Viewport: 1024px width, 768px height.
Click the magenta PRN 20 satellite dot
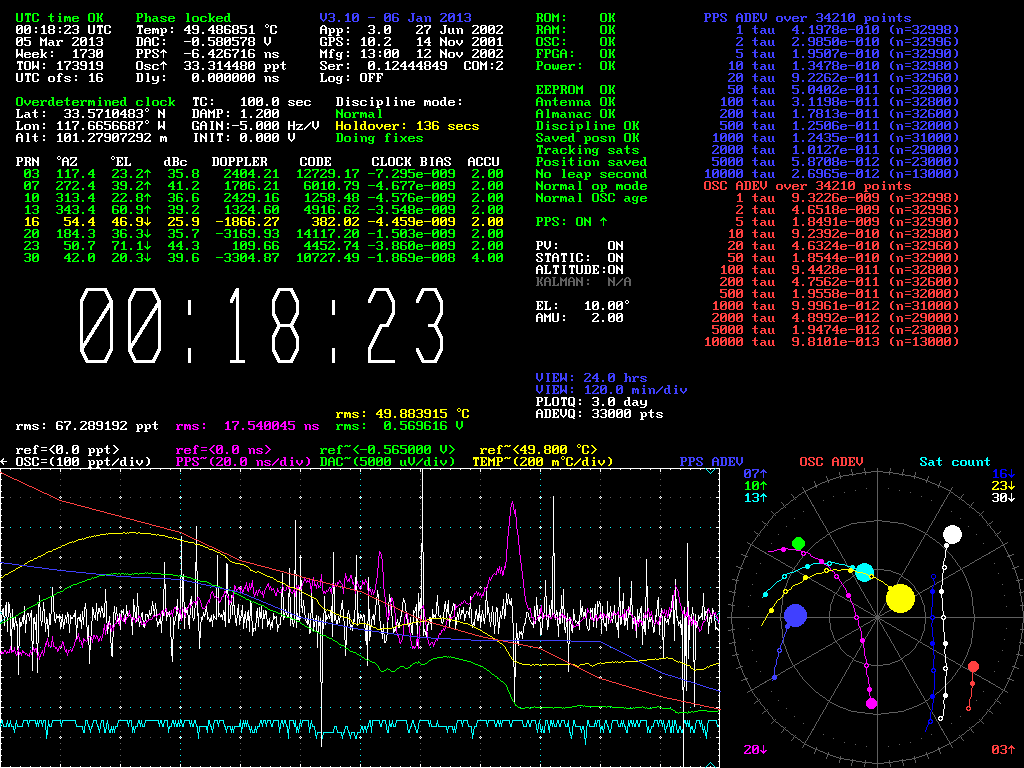(871, 703)
